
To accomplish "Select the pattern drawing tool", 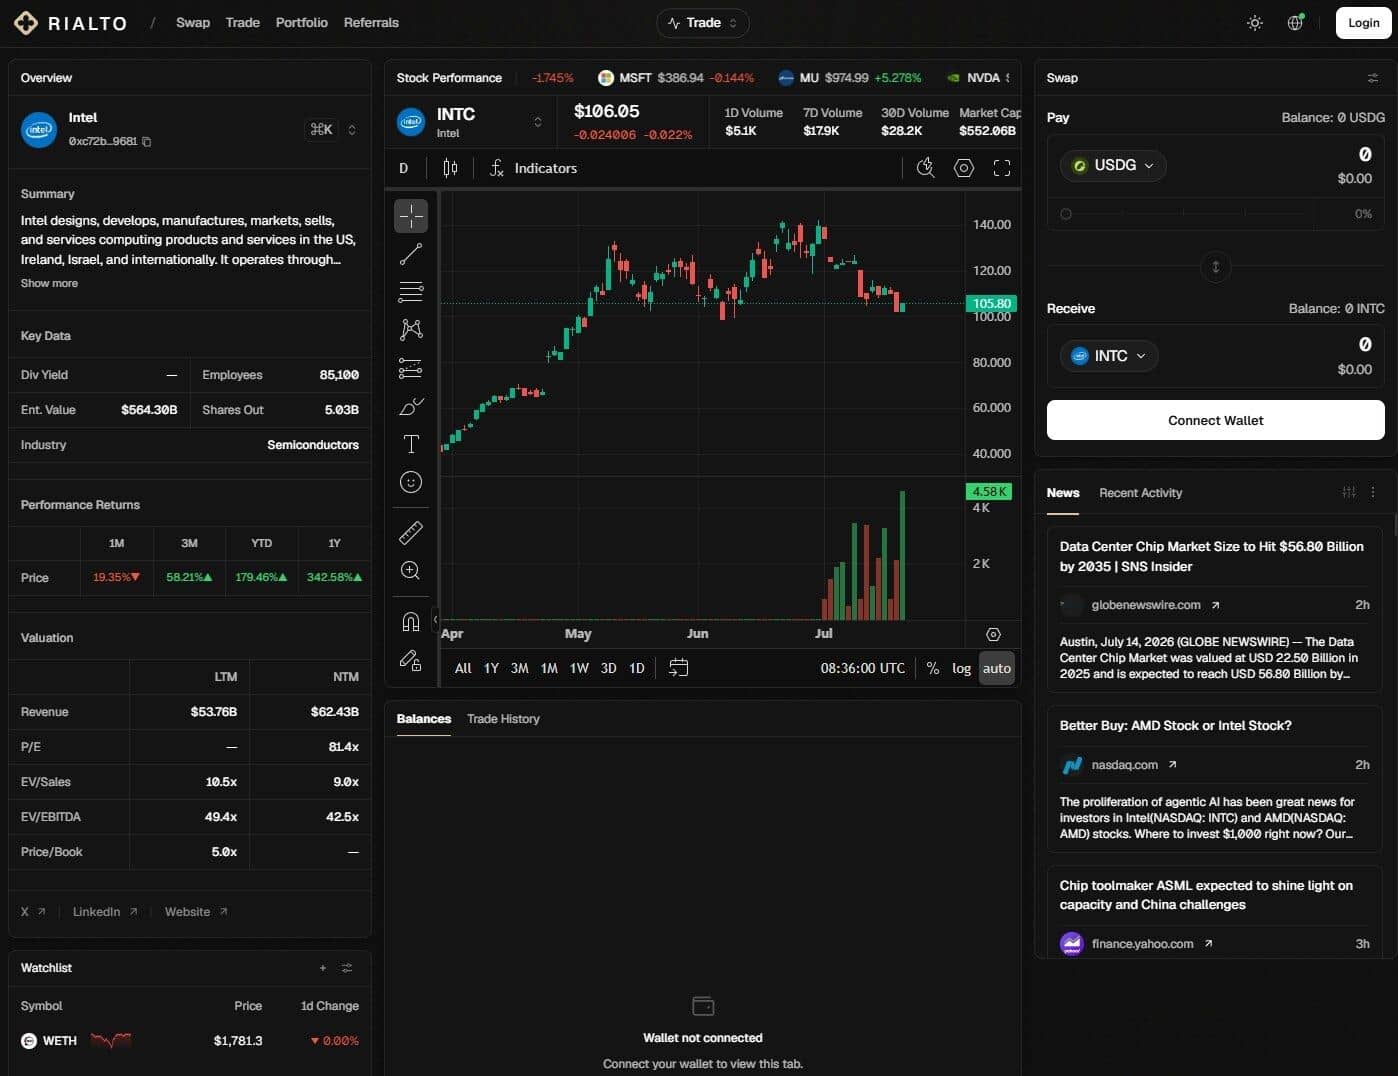I will click(411, 329).
